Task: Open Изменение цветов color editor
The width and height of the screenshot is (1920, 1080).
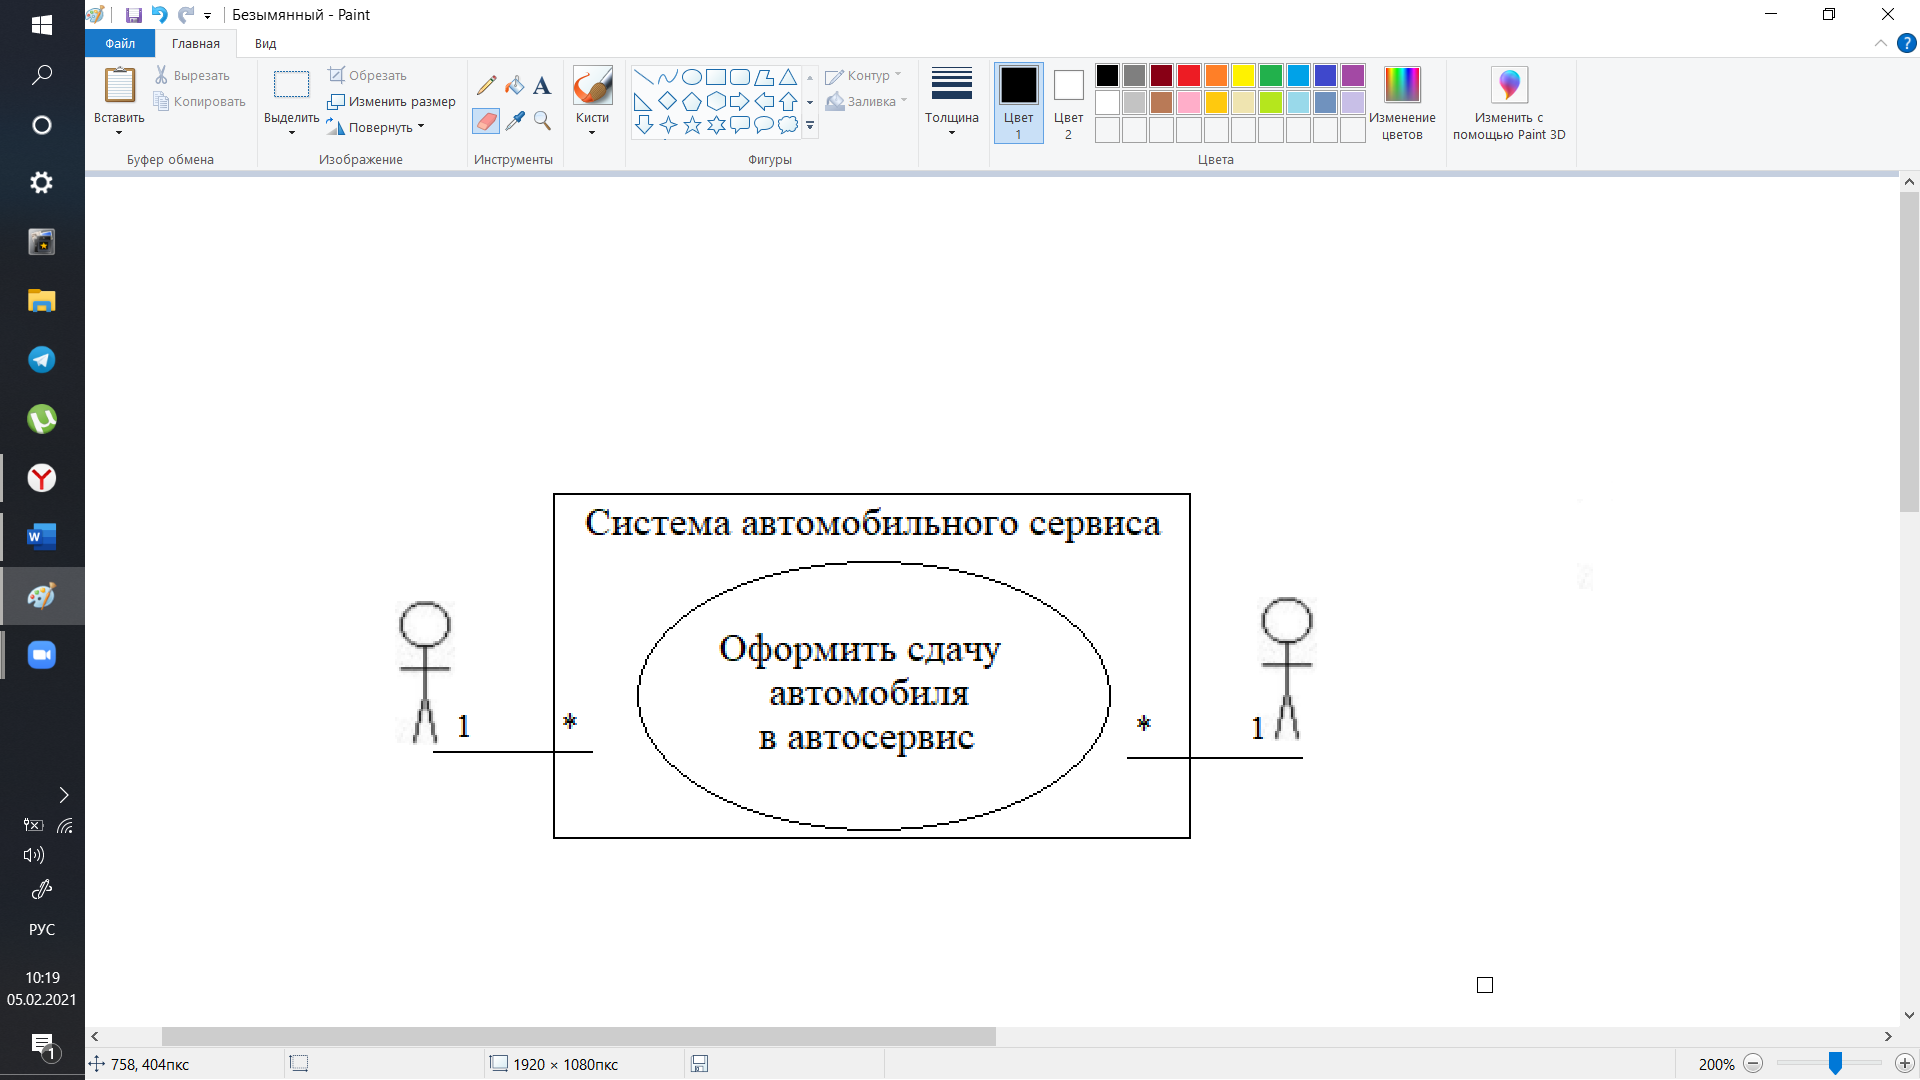Action: pyautogui.click(x=1402, y=102)
